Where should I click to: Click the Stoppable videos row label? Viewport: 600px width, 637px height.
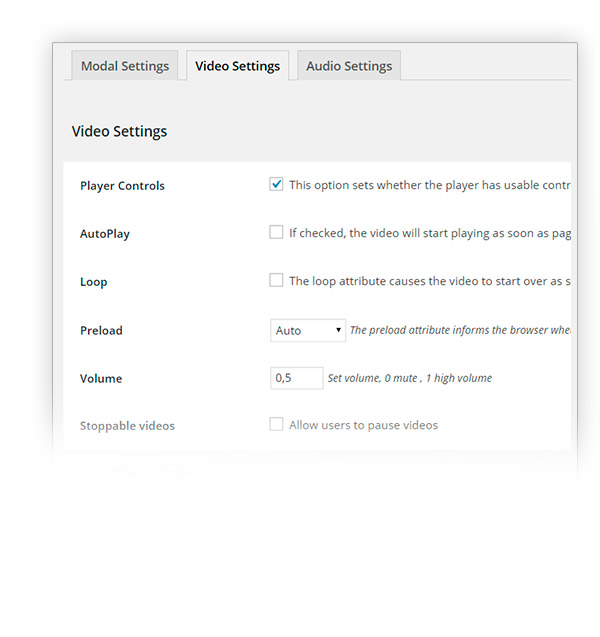[127, 426]
